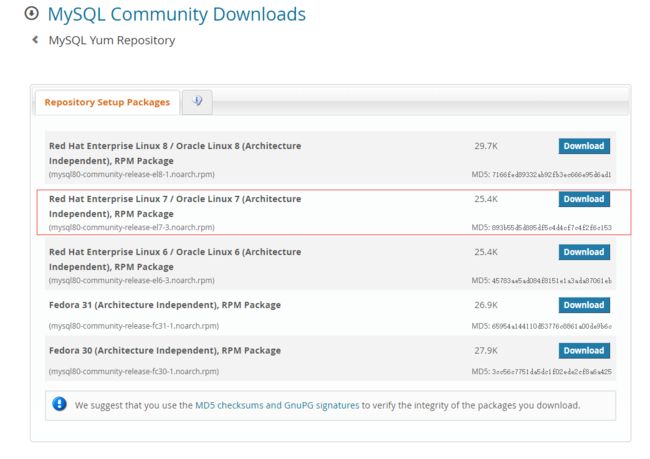Image resolution: width=650 pixels, height=459 pixels.
Task: Select filename mysql80-community-release-fc30-1.noarch.rpm
Action: click(x=134, y=372)
